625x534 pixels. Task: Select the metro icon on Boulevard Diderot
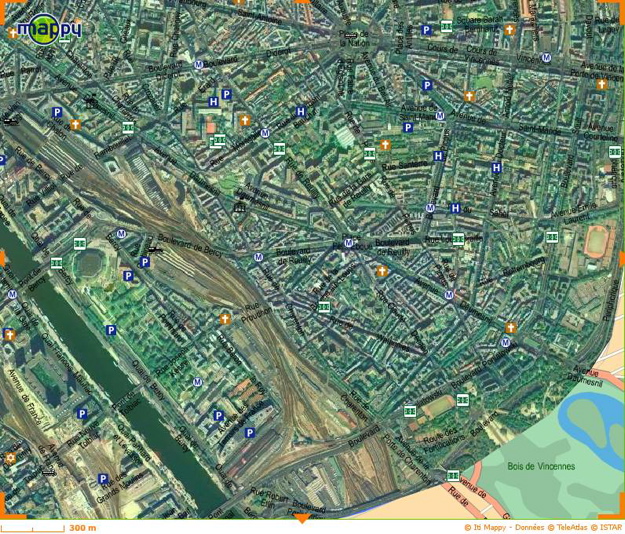(198, 64)
